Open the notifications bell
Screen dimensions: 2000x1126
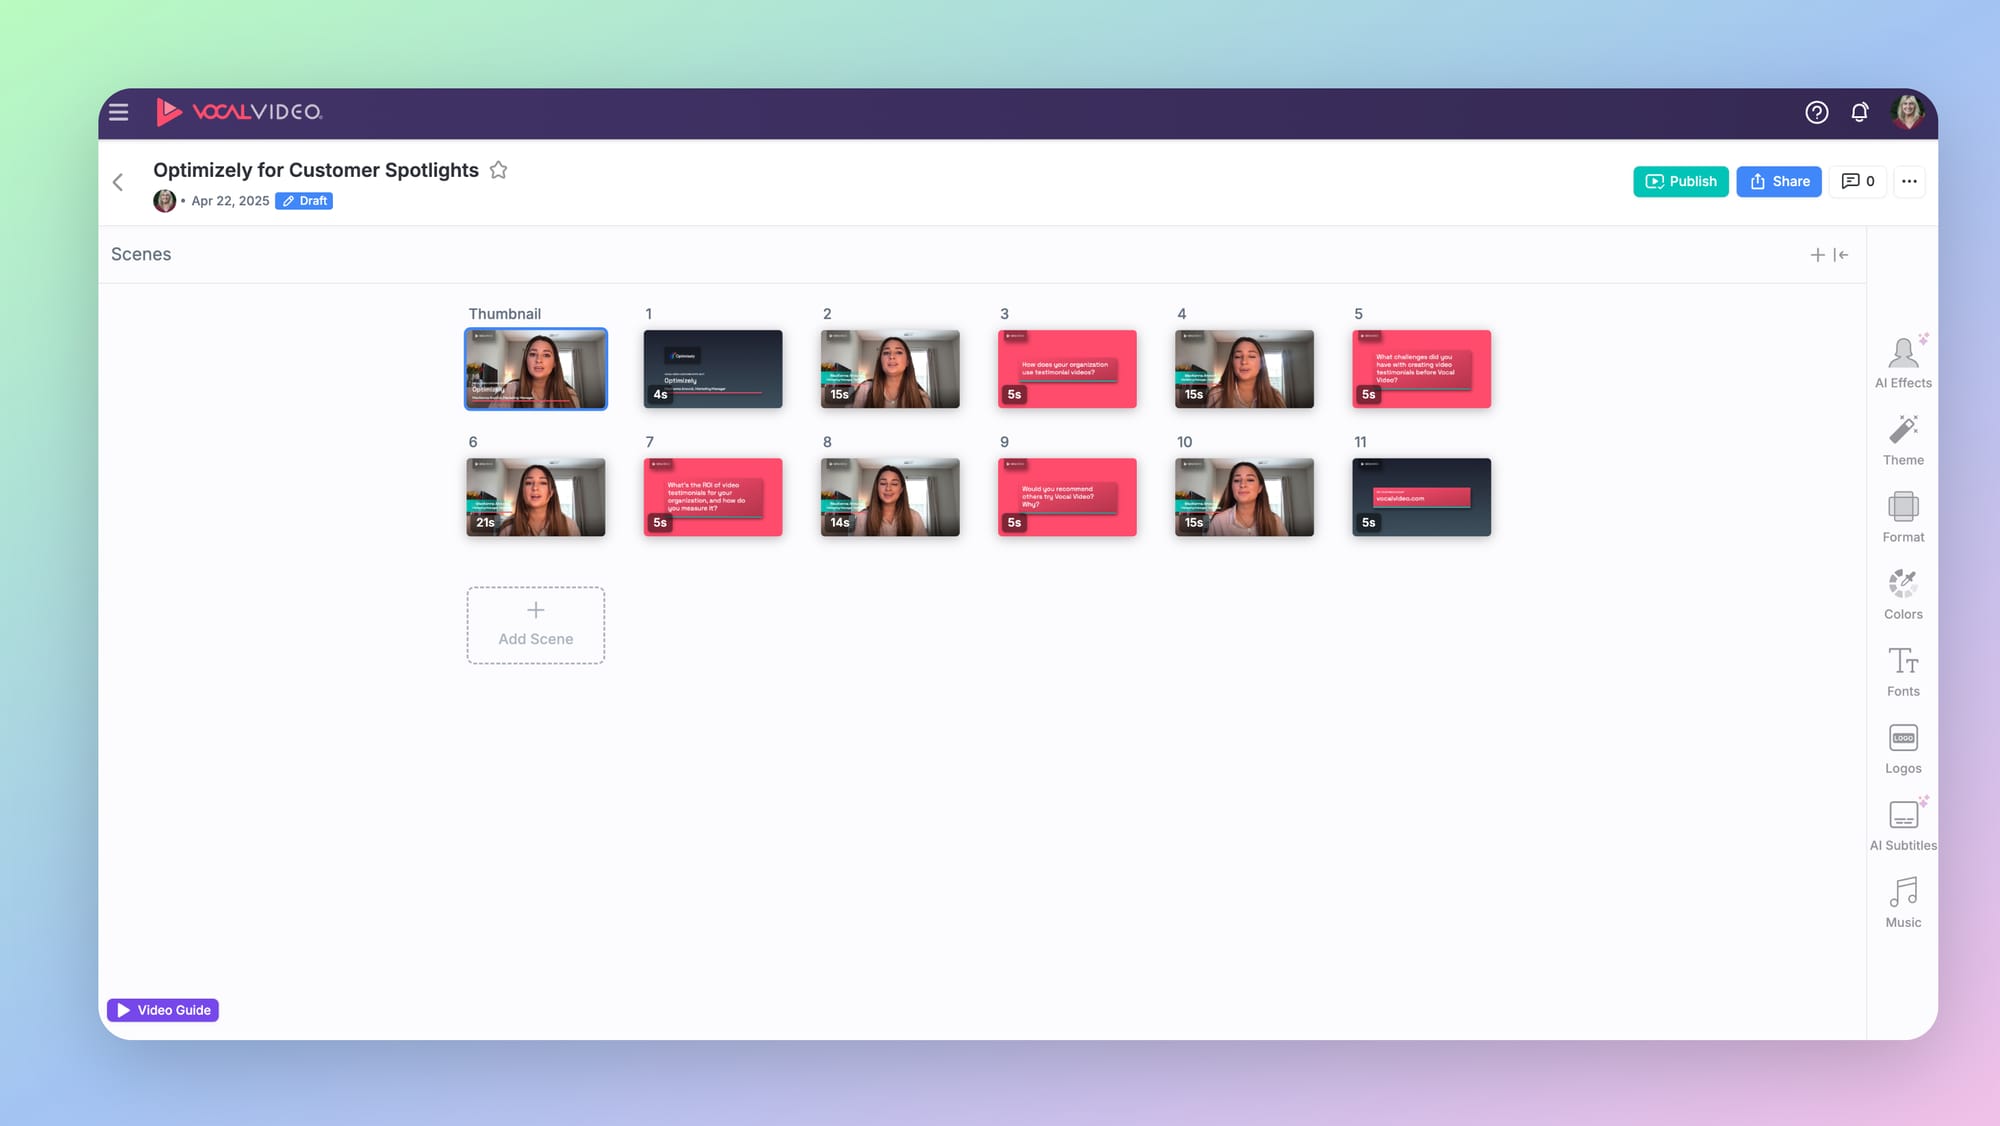click(1859, 112)
